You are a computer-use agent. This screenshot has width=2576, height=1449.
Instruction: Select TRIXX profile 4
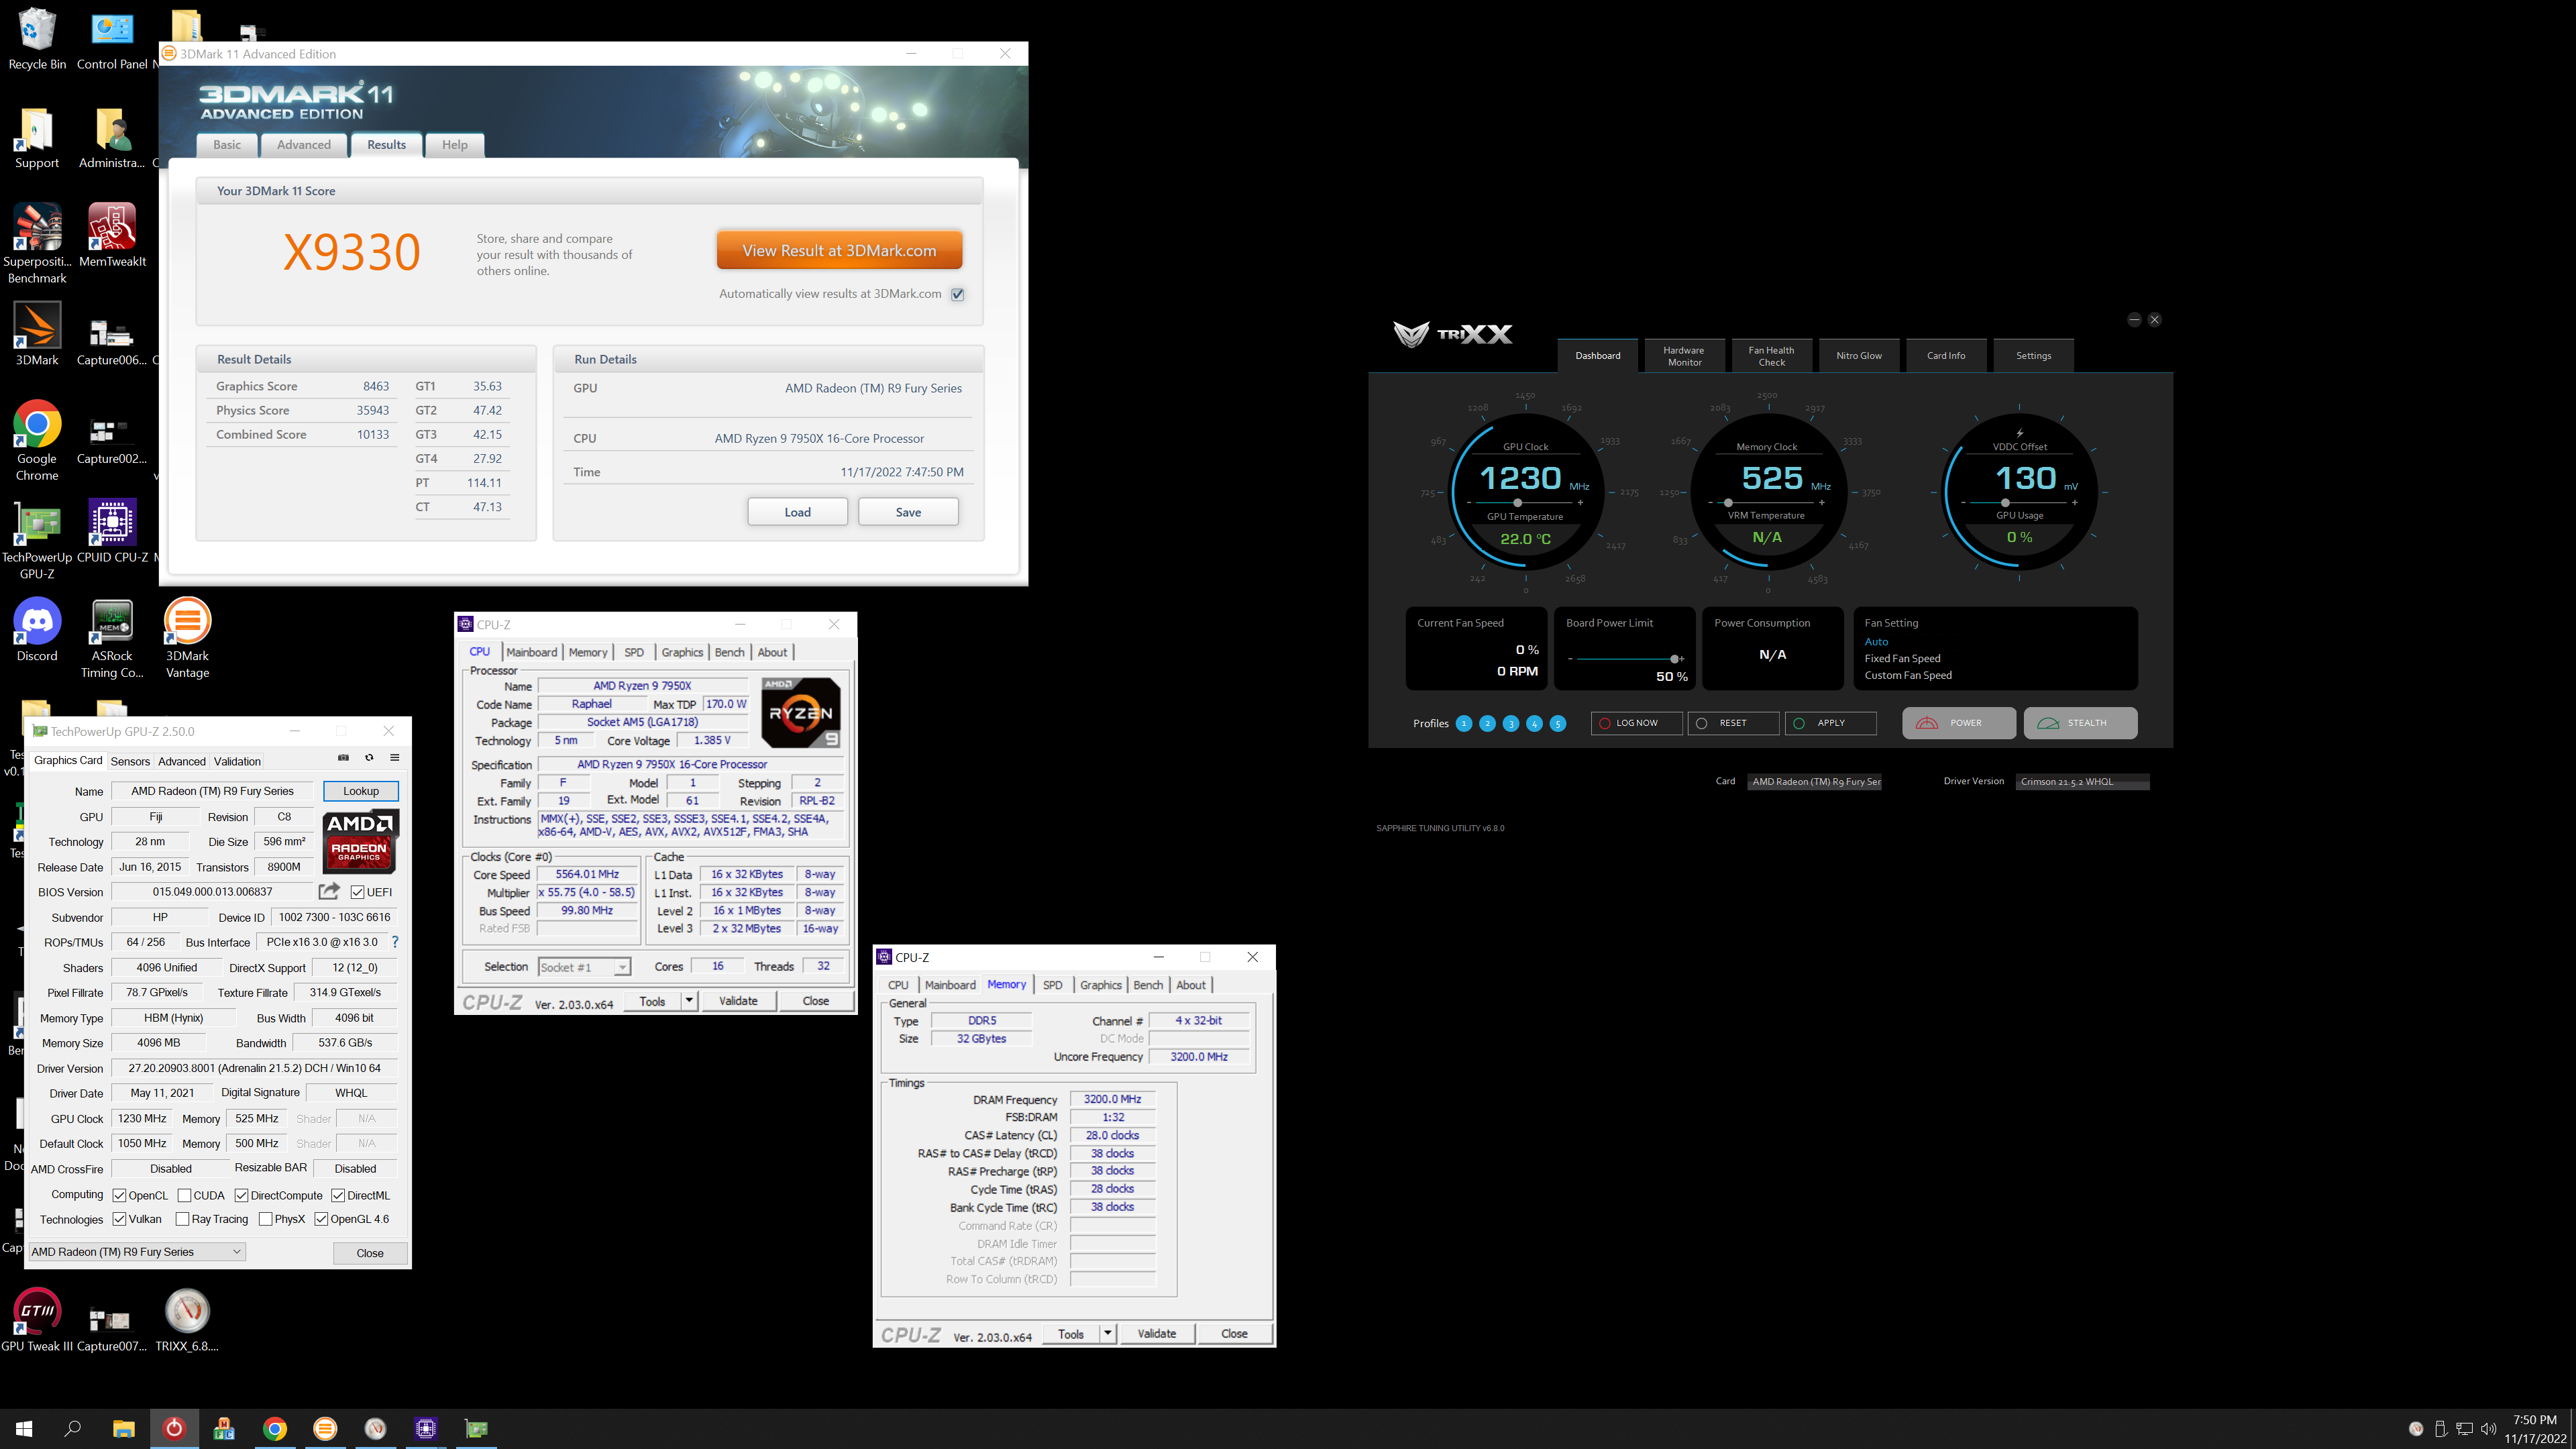1534,723
